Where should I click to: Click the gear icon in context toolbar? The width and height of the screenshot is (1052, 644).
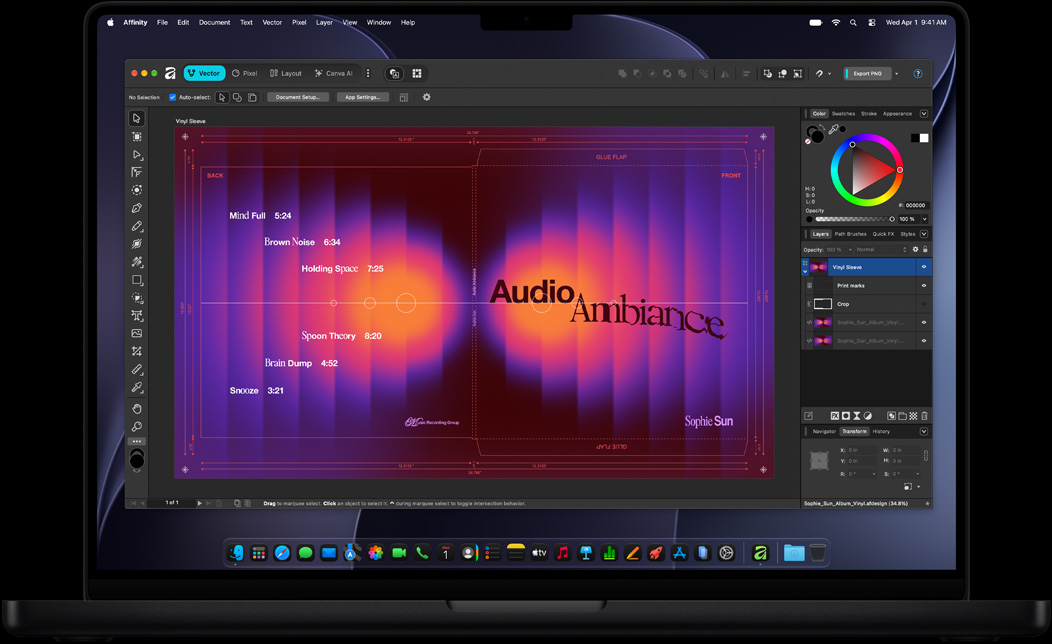tap(427, 97)
